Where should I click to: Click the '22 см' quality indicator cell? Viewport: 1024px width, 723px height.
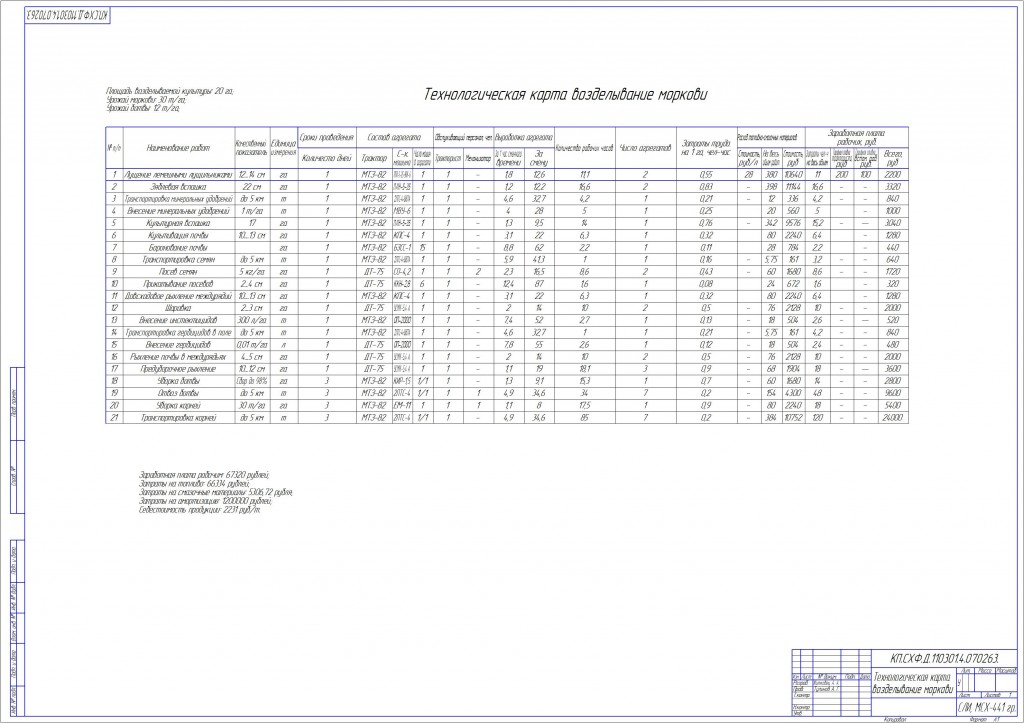(x=251, y=187)
